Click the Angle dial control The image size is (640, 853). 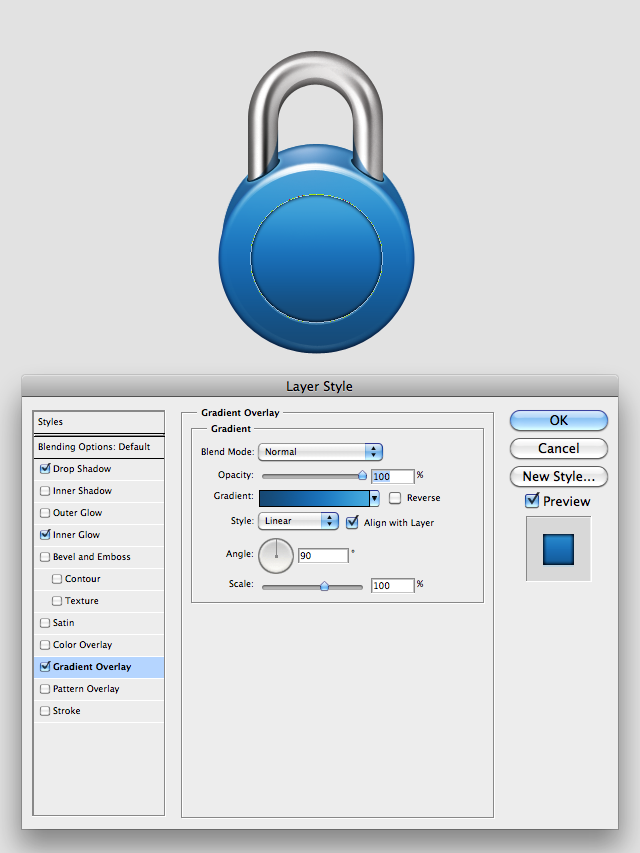tap(276, 556)
